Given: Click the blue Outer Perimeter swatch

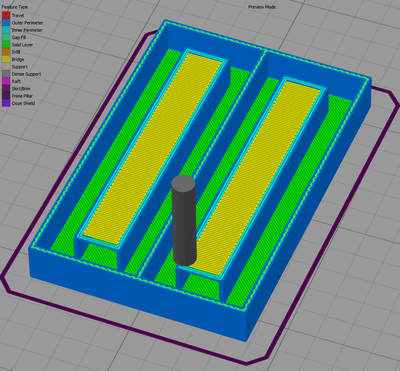Looking at the screenshot, I should point(6,23).
